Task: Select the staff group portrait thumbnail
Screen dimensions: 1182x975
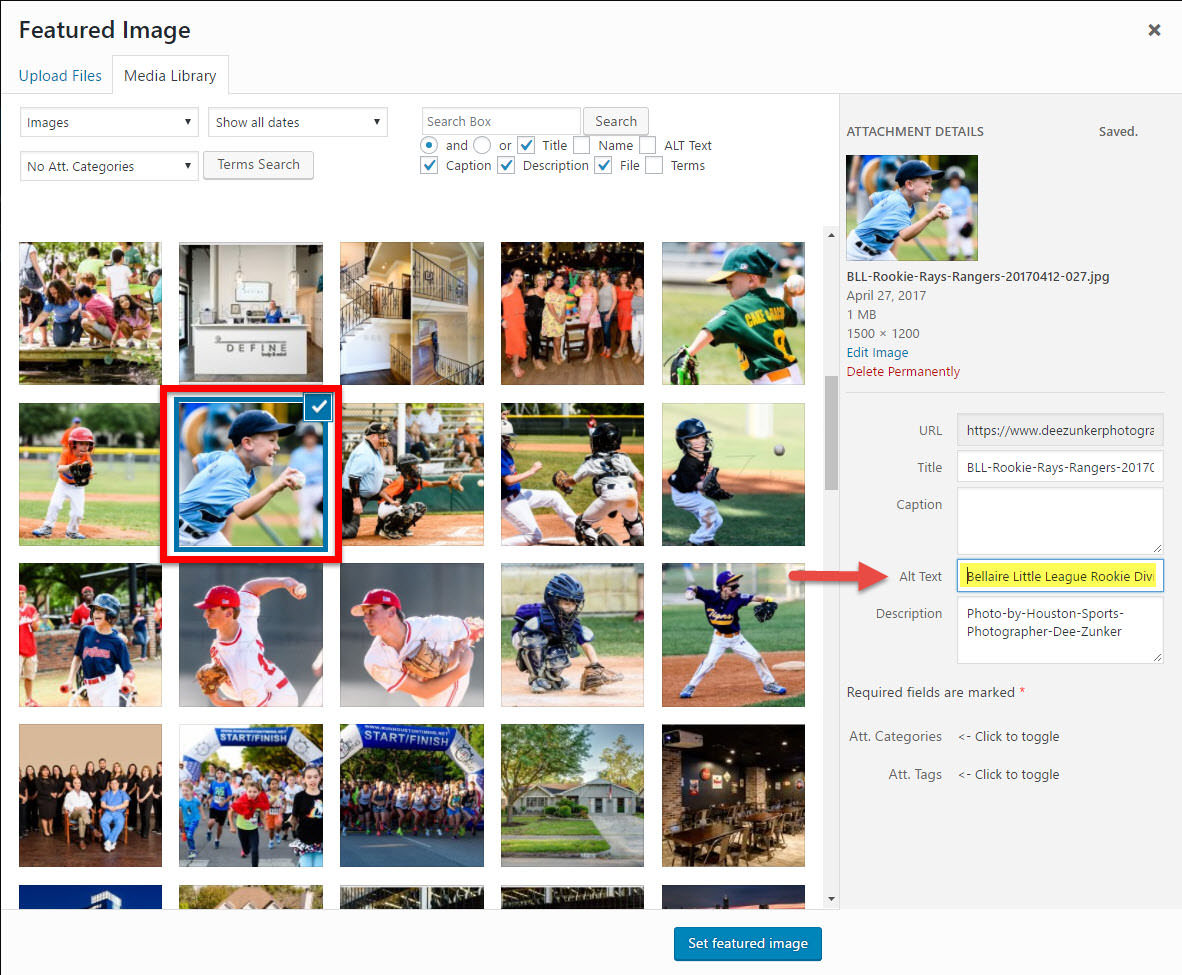Action: 90,796
